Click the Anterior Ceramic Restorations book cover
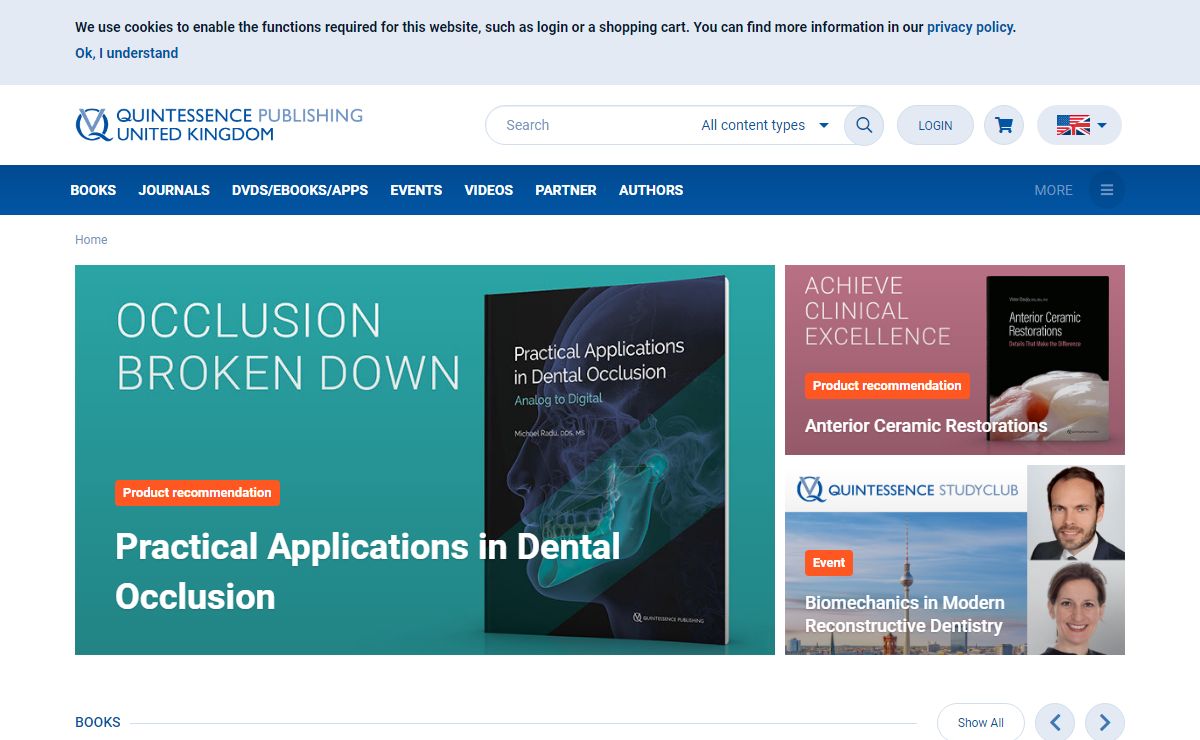The width and height of the screenshot is (1200, 740). click(x=1048, y=360)
